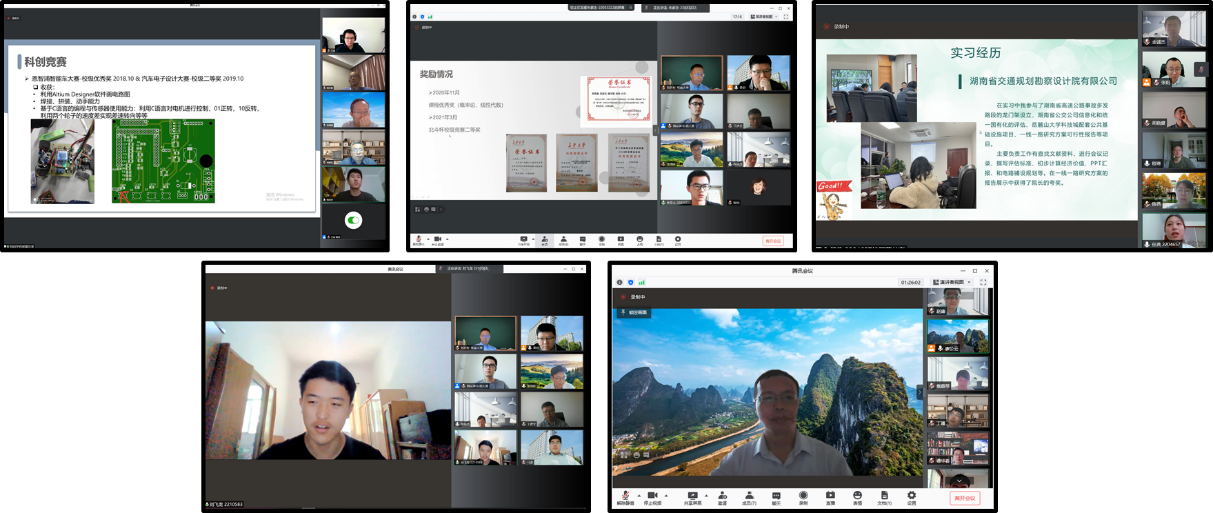Enter fullscreen in 奖励情况 slide window
The image size is (1213, 513).
click(786, 17)
